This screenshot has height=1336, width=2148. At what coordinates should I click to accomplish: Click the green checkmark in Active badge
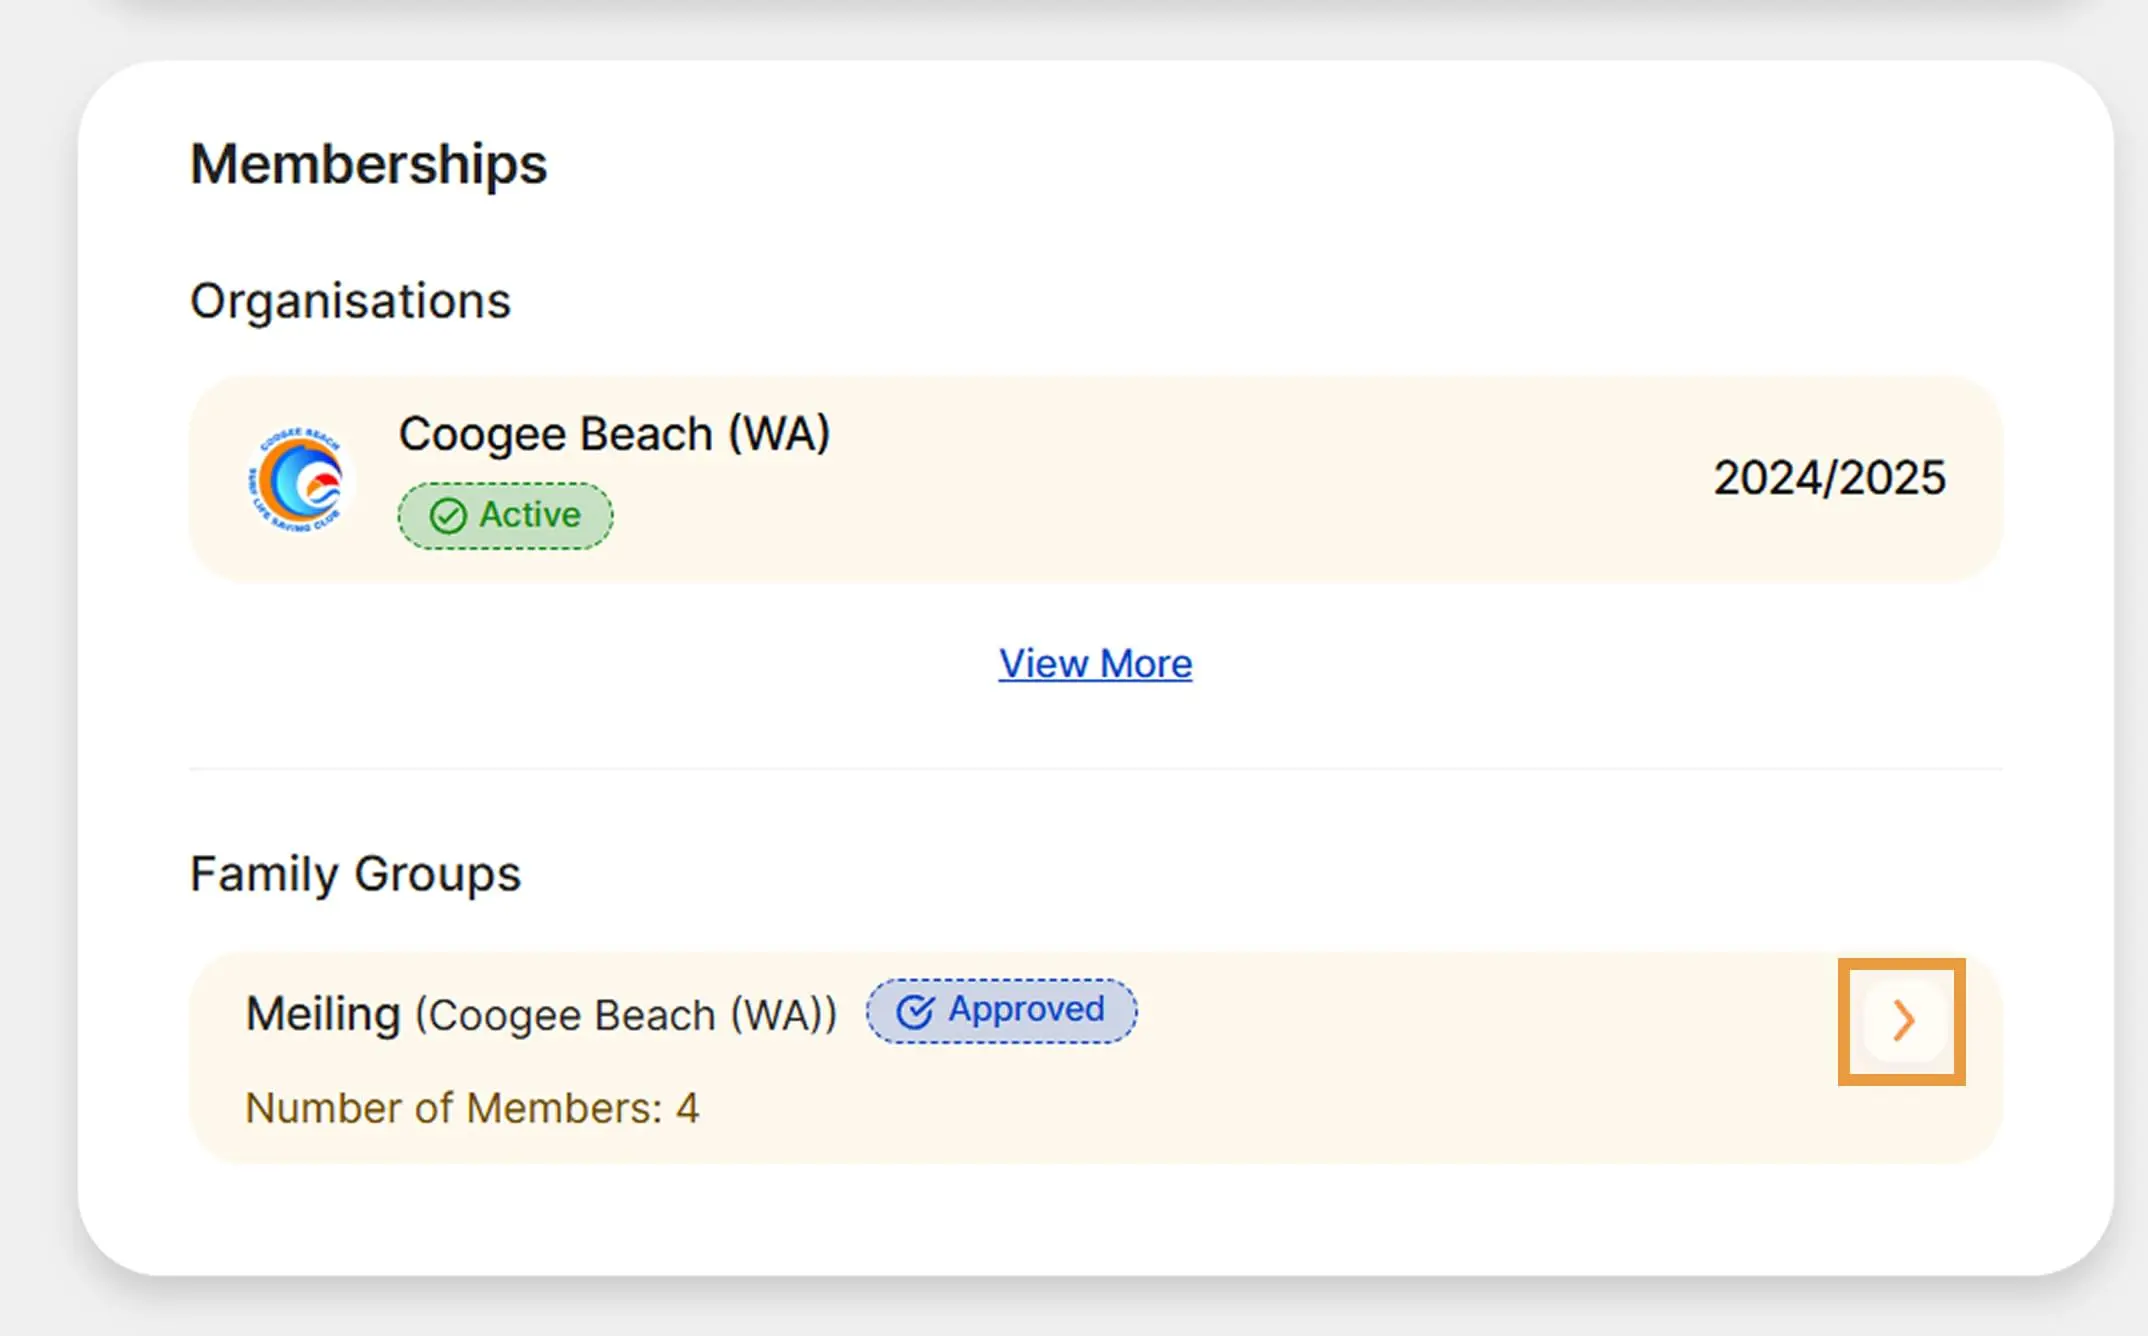click(448, 516)
